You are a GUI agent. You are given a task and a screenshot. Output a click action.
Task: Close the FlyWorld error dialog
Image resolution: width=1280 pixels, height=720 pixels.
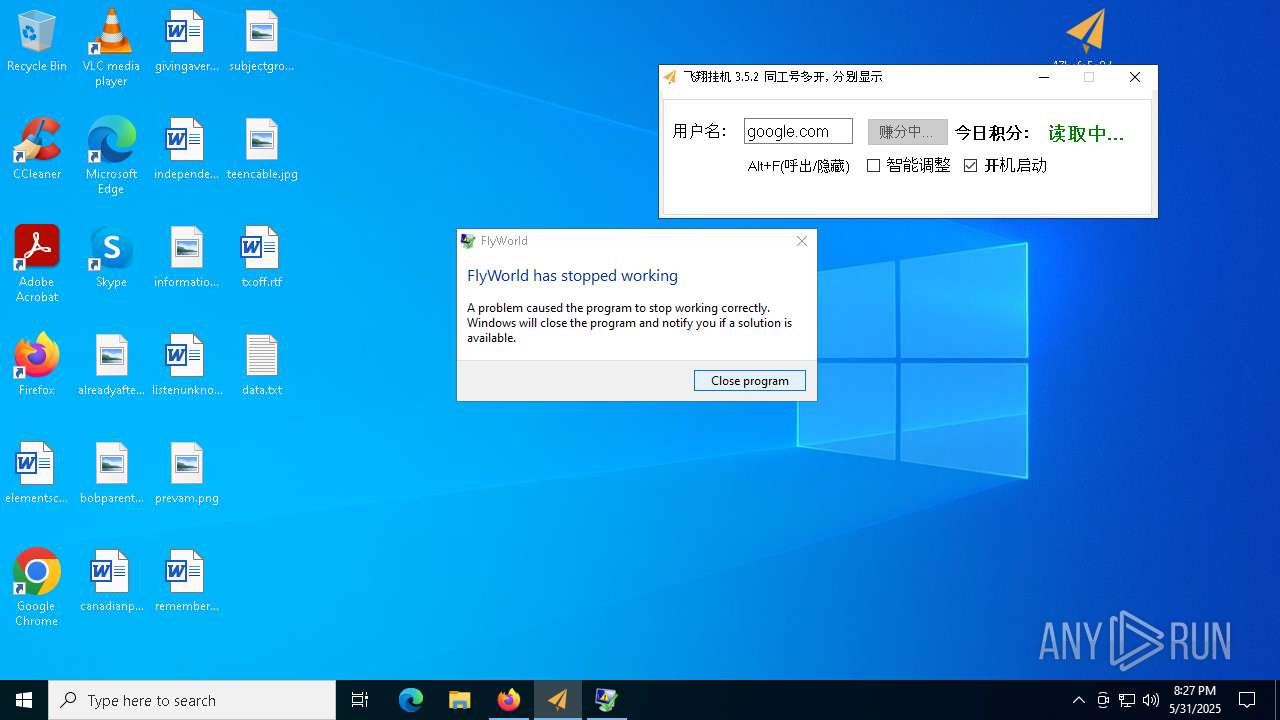[x=801, y=241]
